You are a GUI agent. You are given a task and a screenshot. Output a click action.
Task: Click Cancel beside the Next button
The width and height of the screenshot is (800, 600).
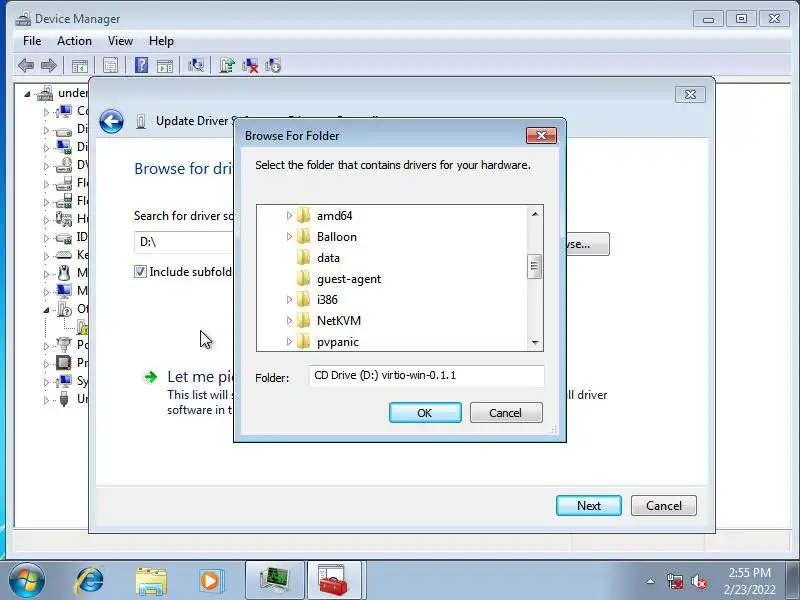[664, 505]
